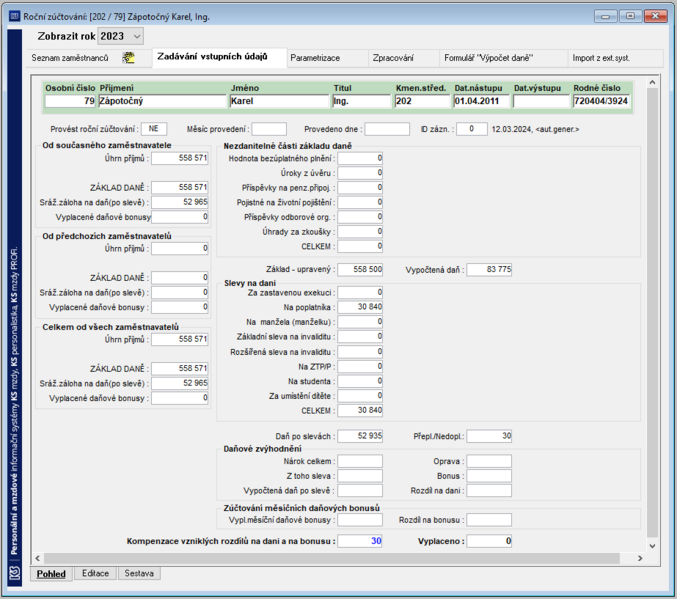Click the Úhrady za zkoušky field
This screenshot has width=677, height=599.
point(360,231)
